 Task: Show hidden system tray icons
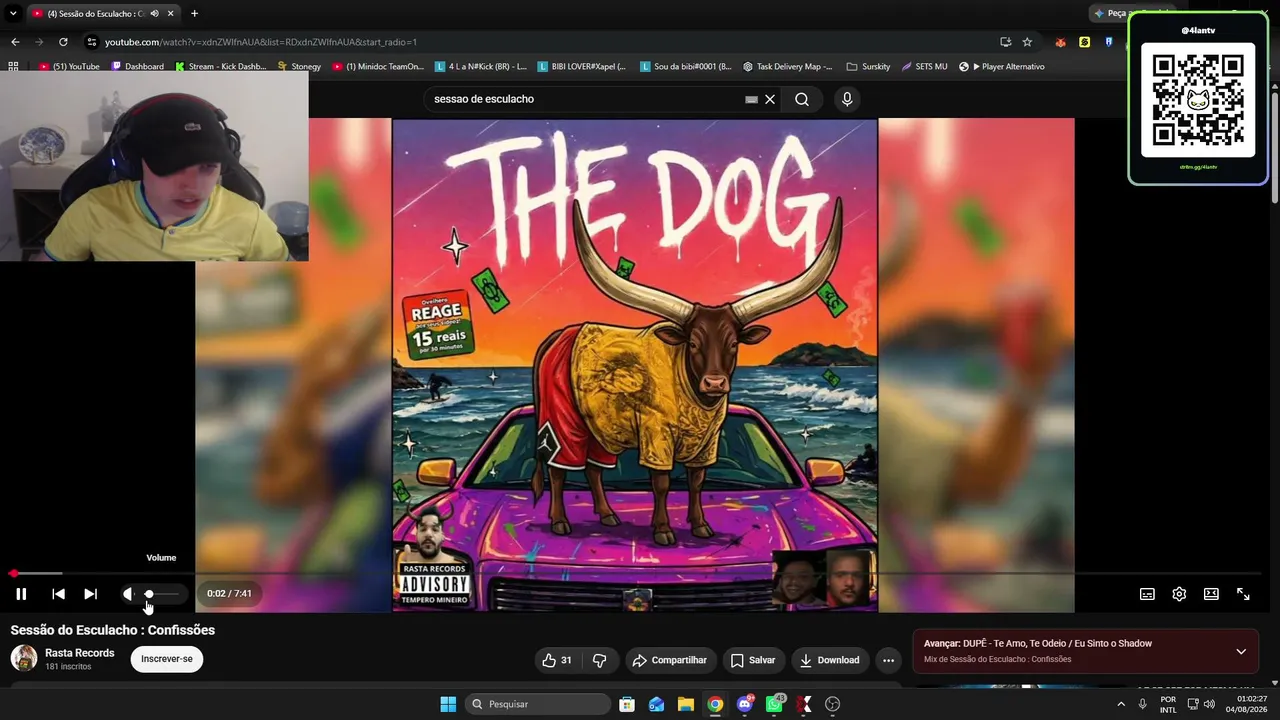1121,704
